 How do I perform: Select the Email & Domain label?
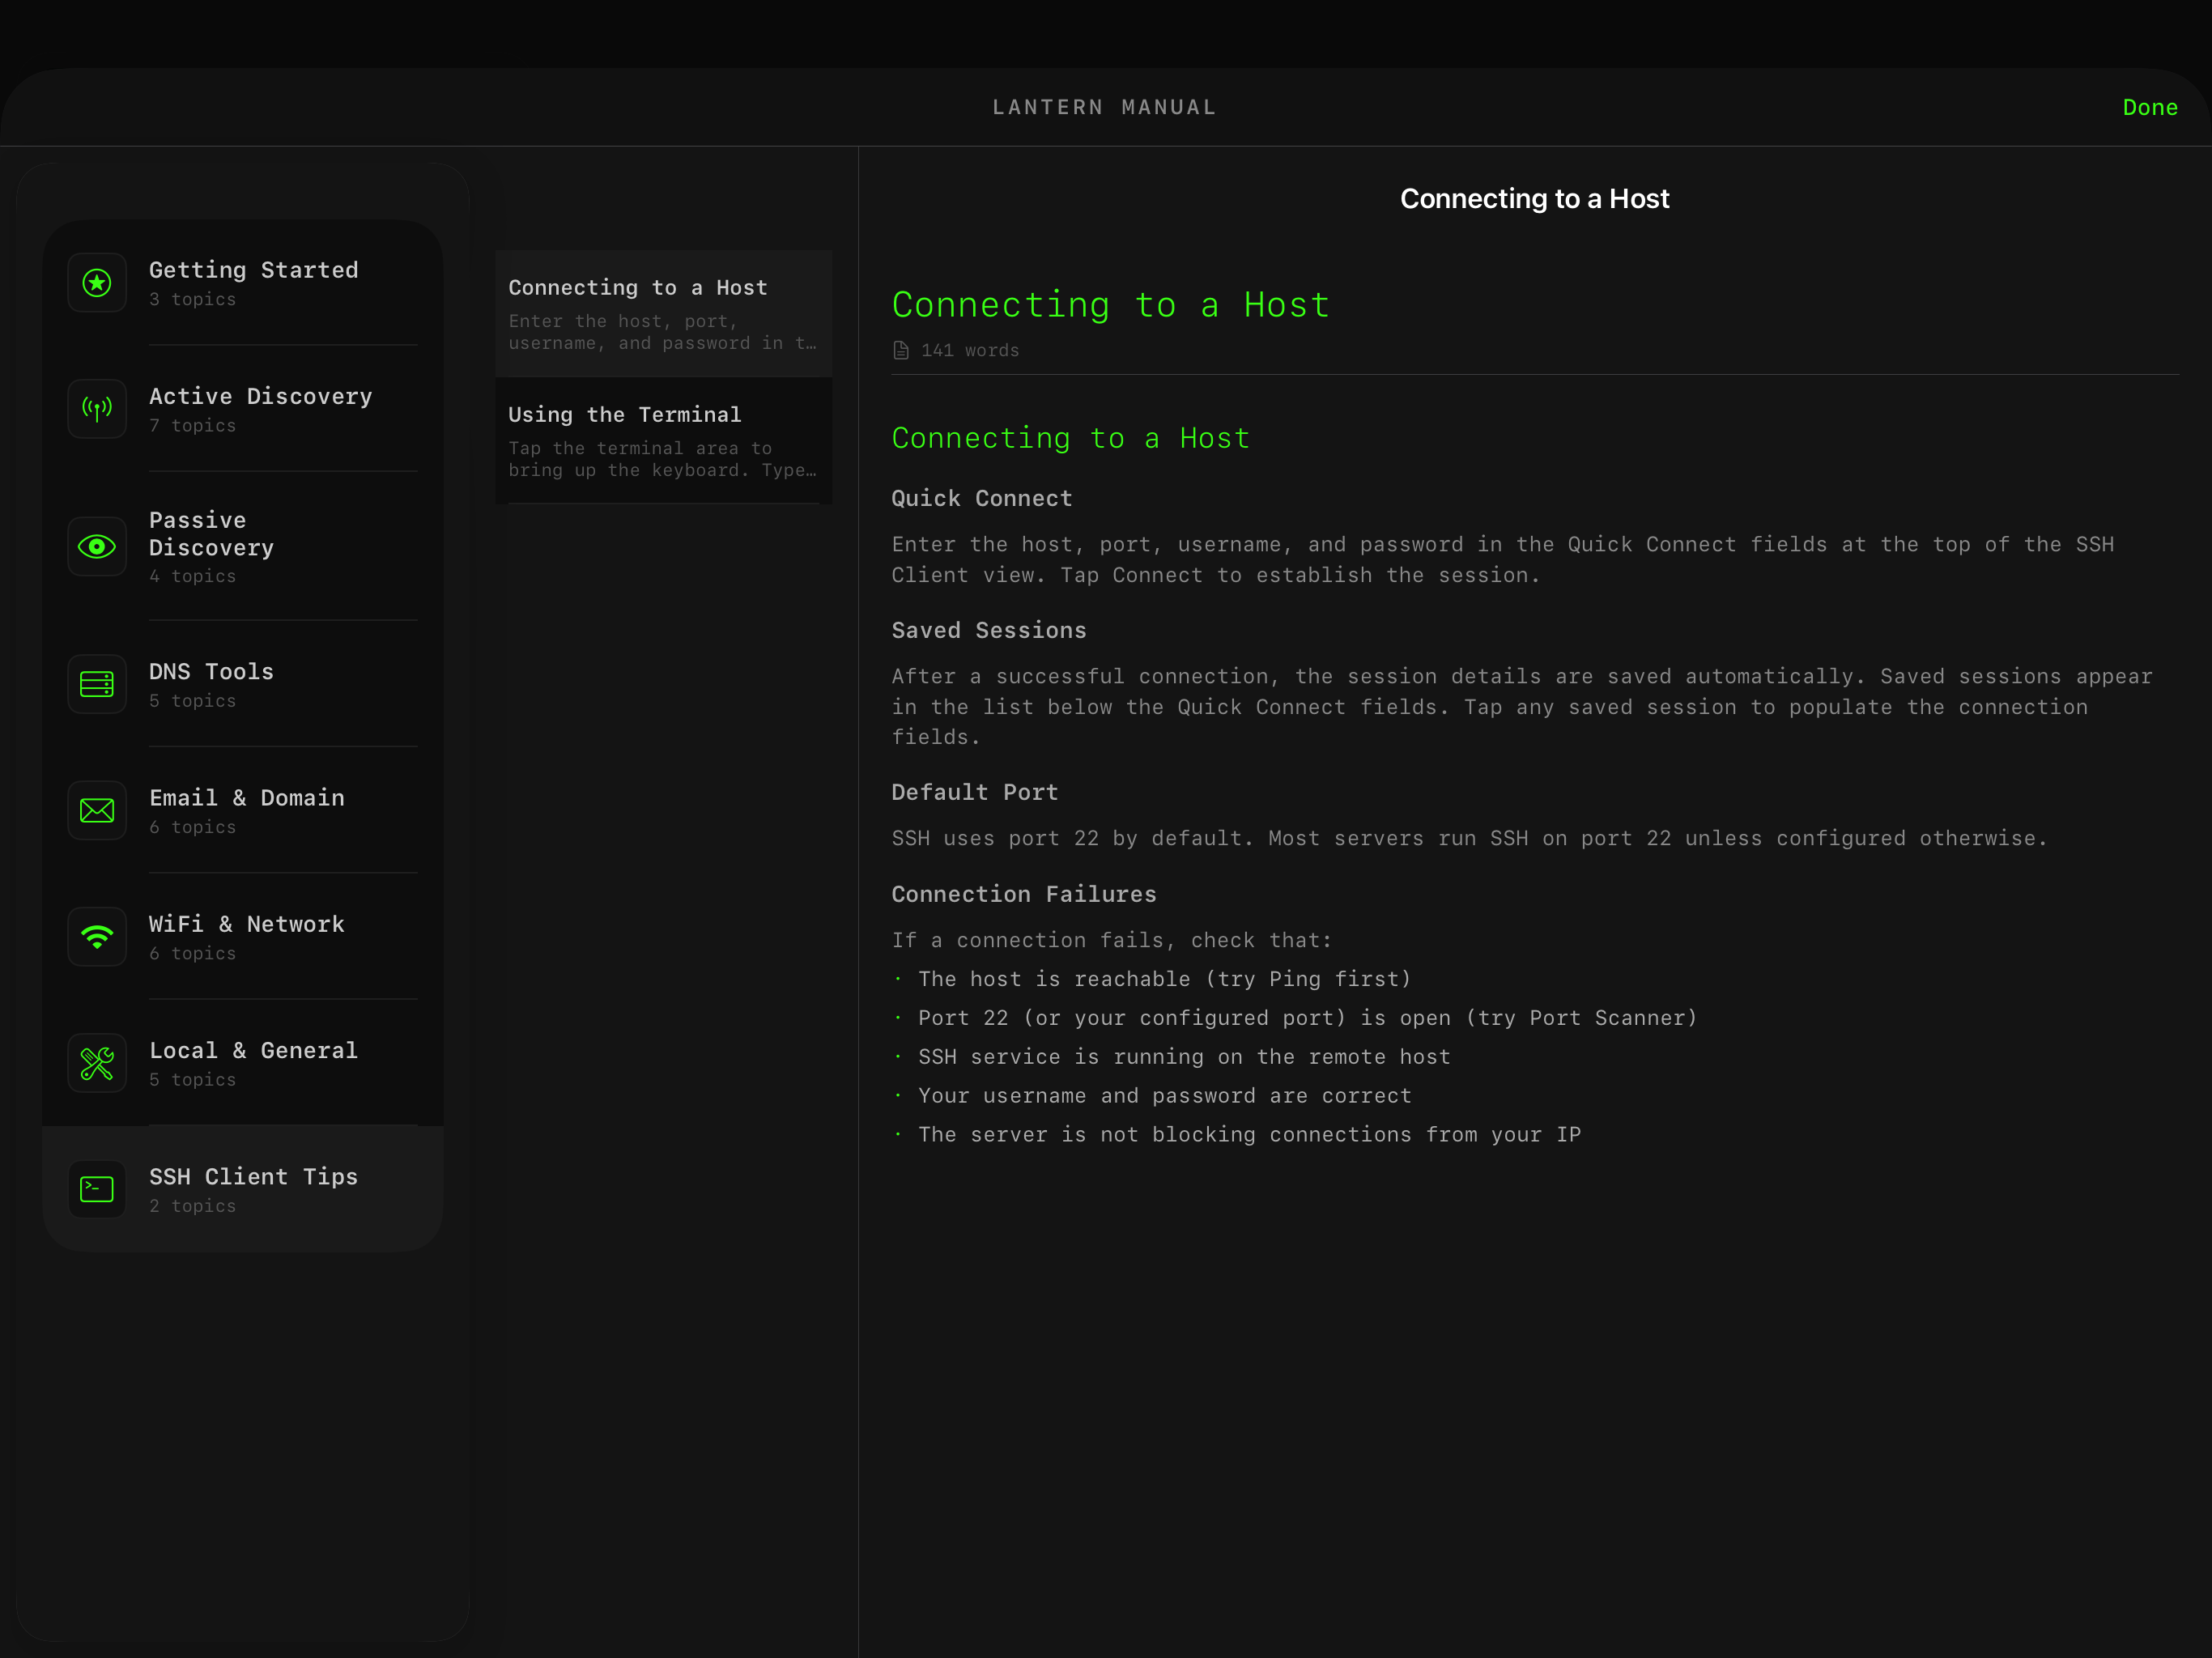(x=247, y=798)
